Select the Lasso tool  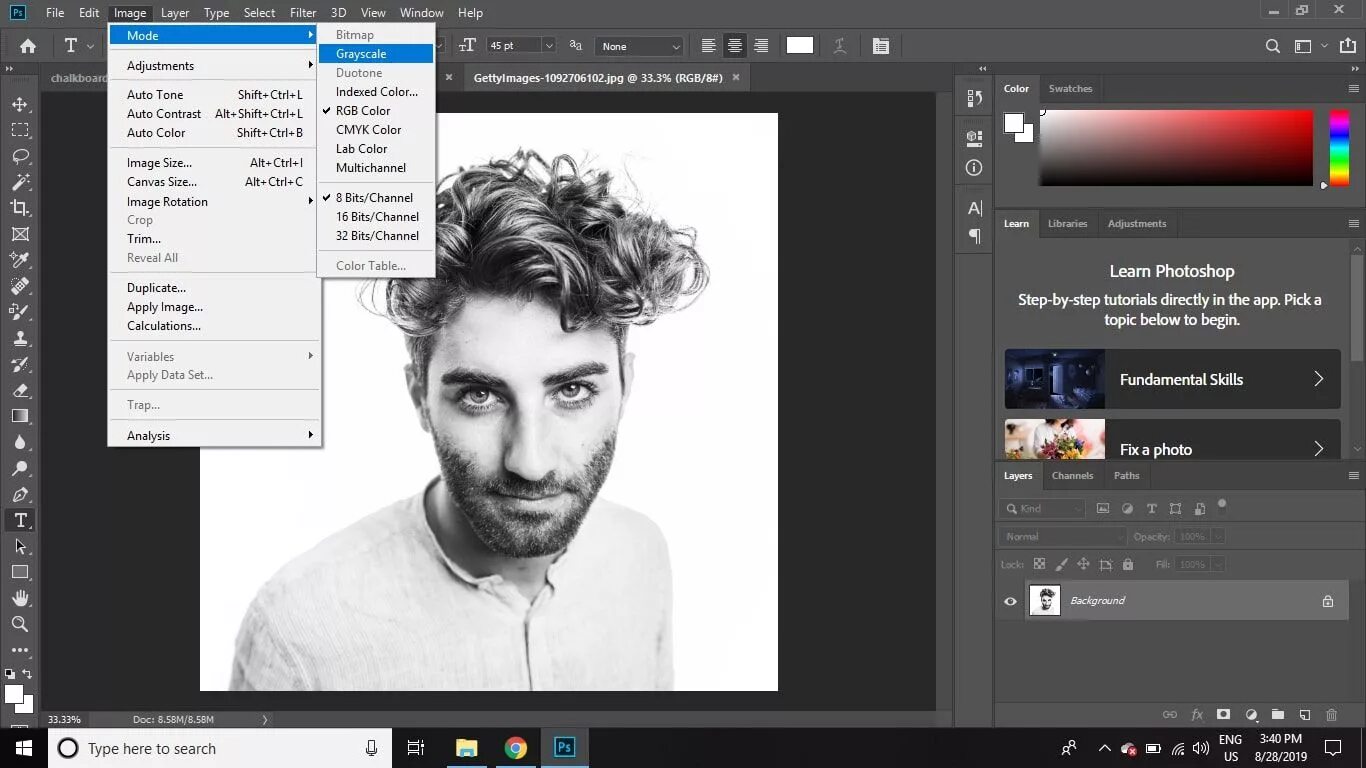click(x=20, y=156)
